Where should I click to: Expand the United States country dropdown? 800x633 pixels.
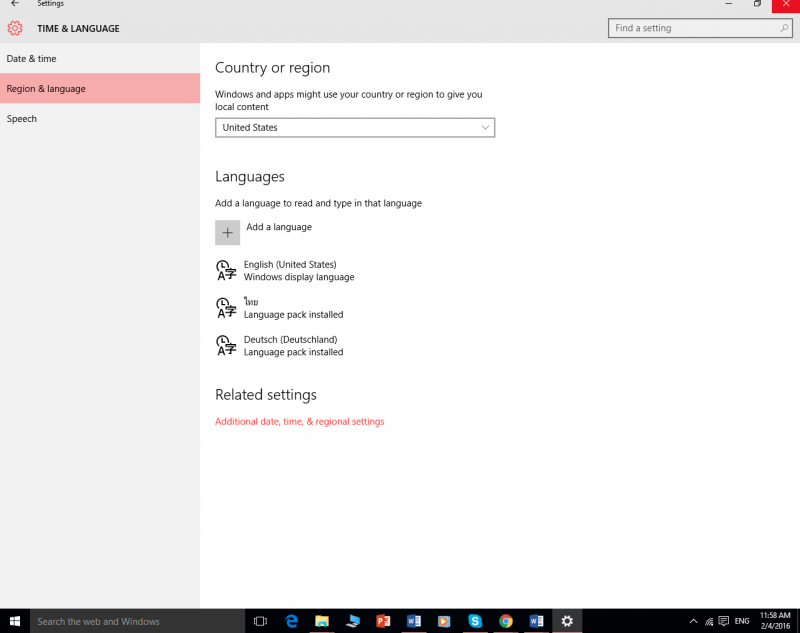click(x=355, y=128)
